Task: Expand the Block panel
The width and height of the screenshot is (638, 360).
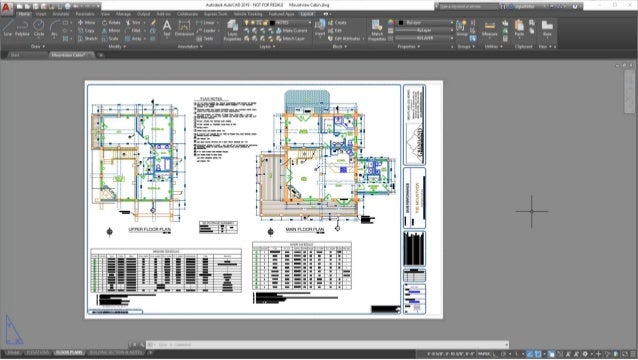Action: click(x=339, y=46)
